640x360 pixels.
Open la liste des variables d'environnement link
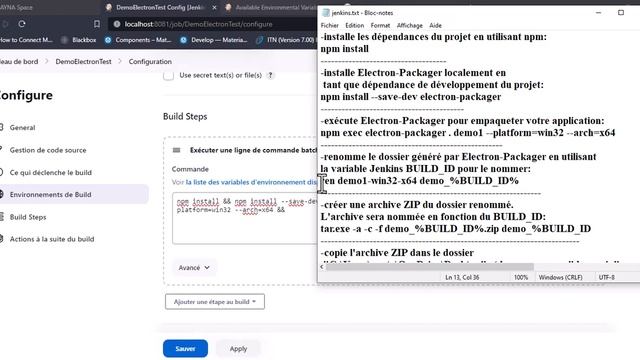pos(251,182)
